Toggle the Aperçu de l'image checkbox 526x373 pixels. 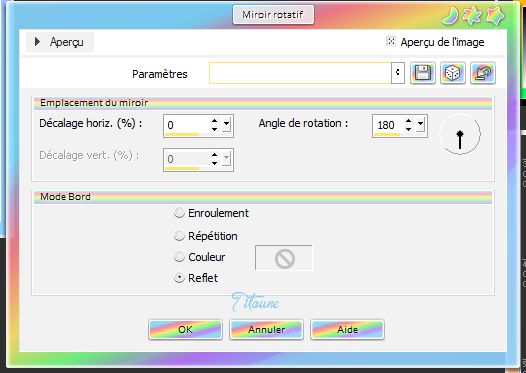pos(391,41)
